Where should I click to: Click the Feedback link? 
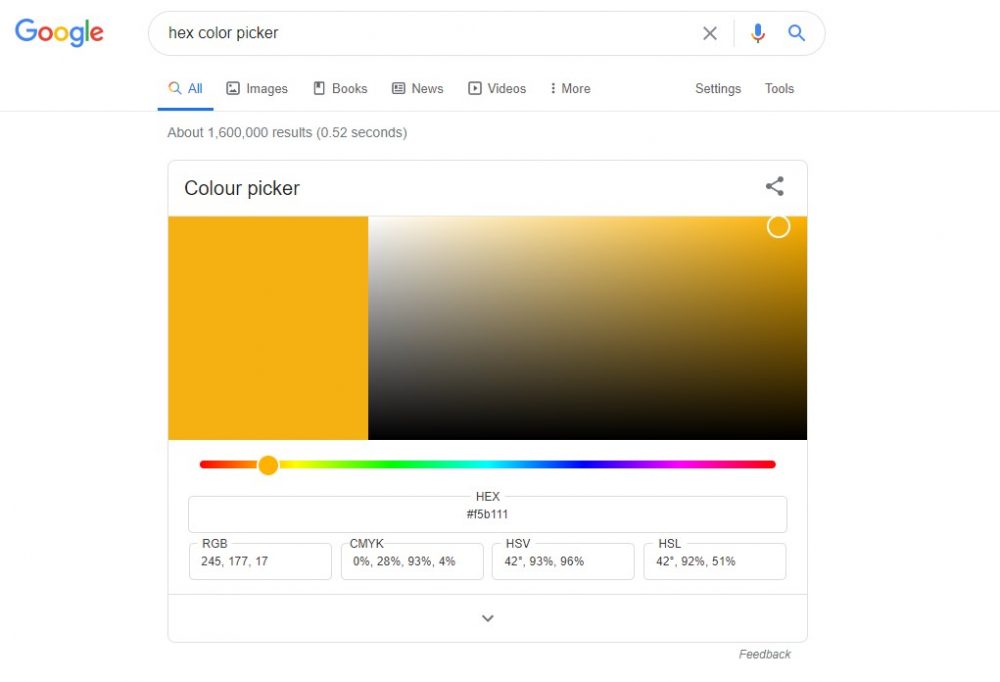pos(765,654)
